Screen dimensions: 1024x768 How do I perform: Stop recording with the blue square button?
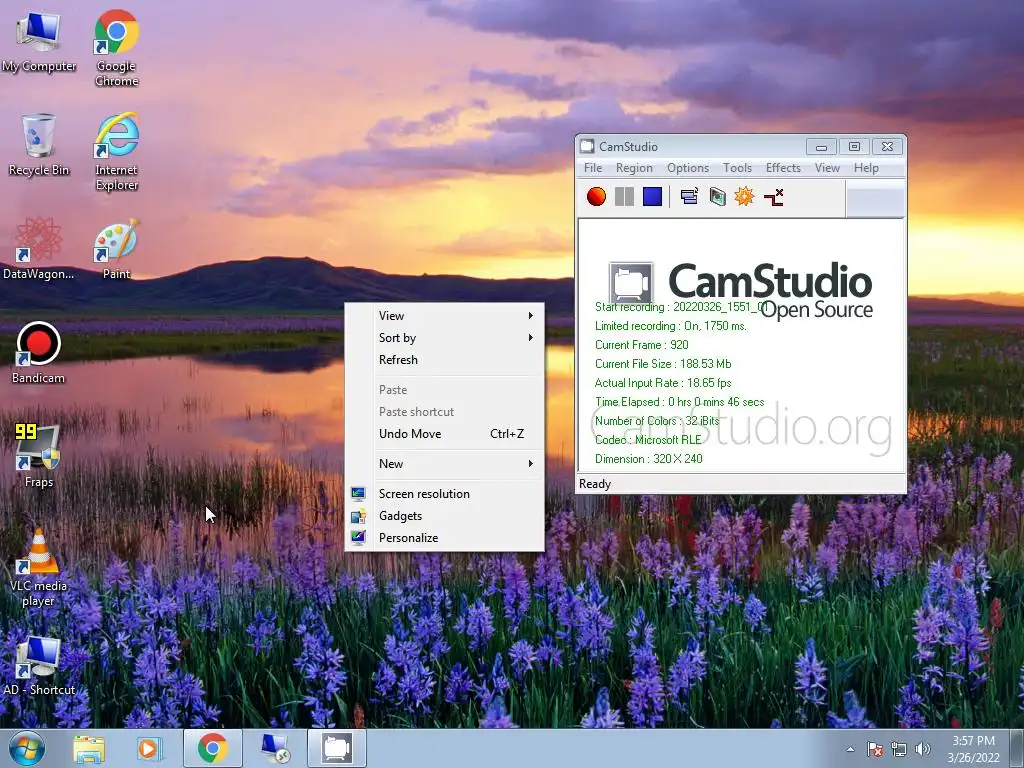point(652,197)
